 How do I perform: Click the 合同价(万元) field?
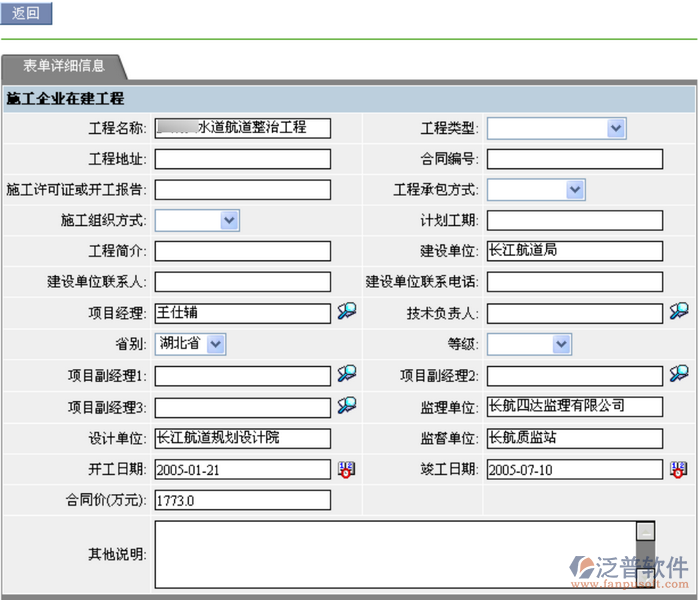(x=242, y=500)
